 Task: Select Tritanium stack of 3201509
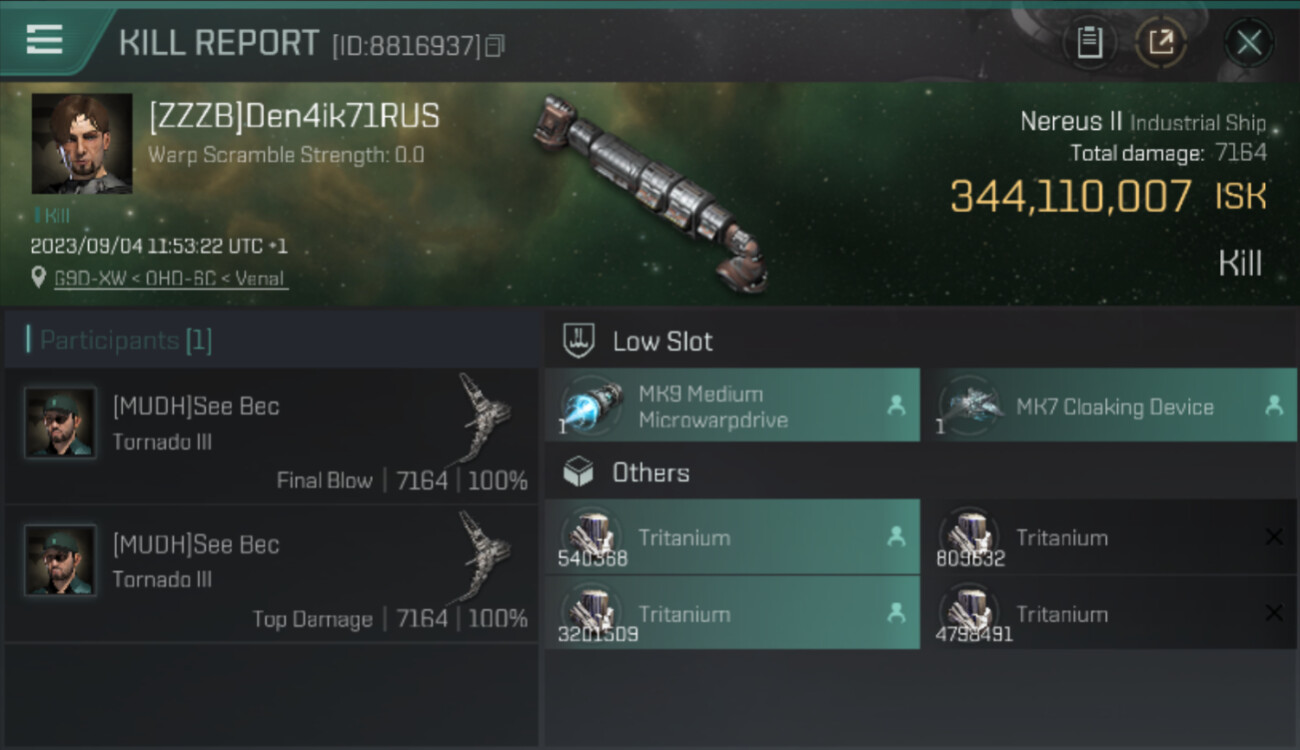tap(732, 613)
